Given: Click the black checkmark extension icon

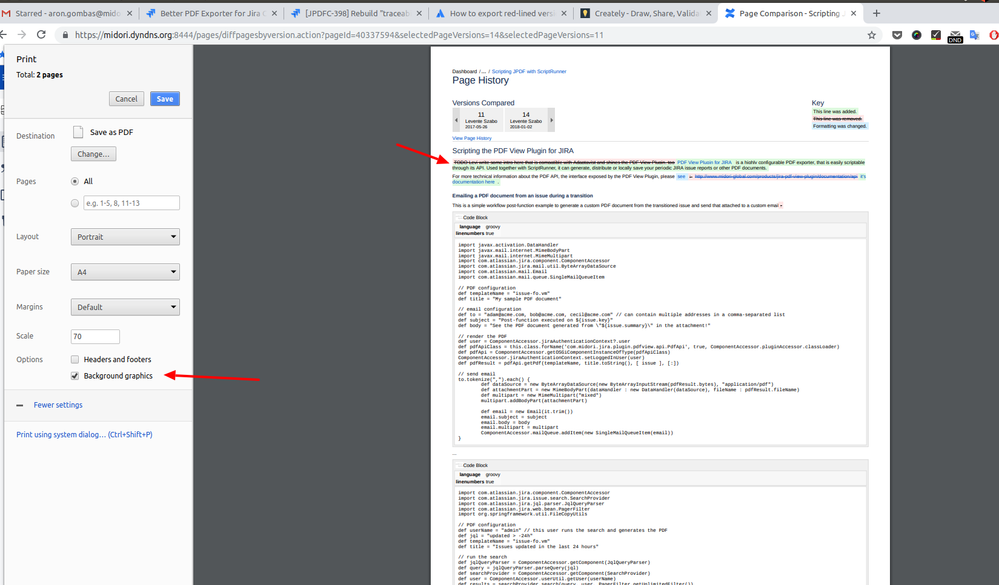Looking at the screenshot, I should (935, 35).
